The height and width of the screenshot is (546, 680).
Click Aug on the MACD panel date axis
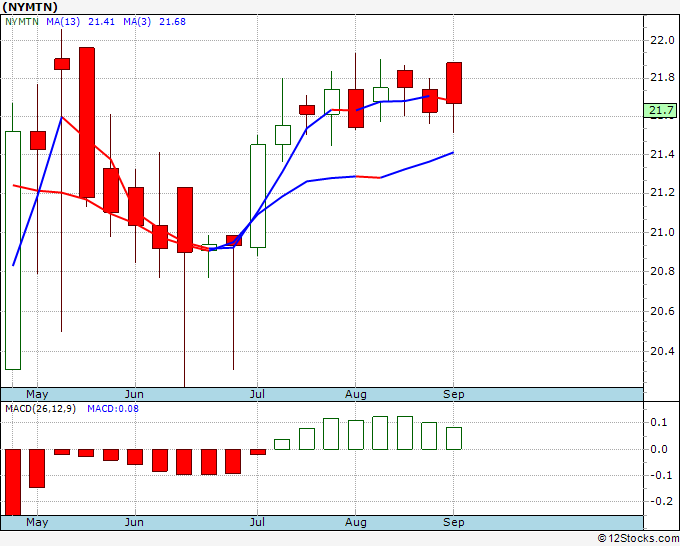[356, 522]
